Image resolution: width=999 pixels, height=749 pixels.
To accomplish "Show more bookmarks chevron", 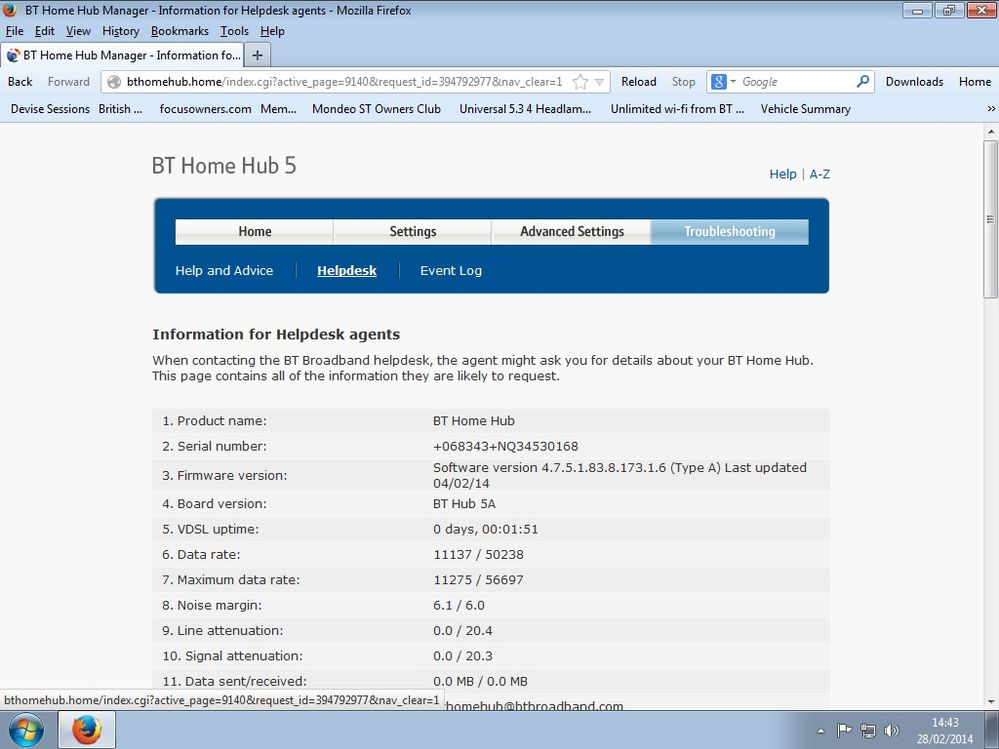I will tap(991, 109).
